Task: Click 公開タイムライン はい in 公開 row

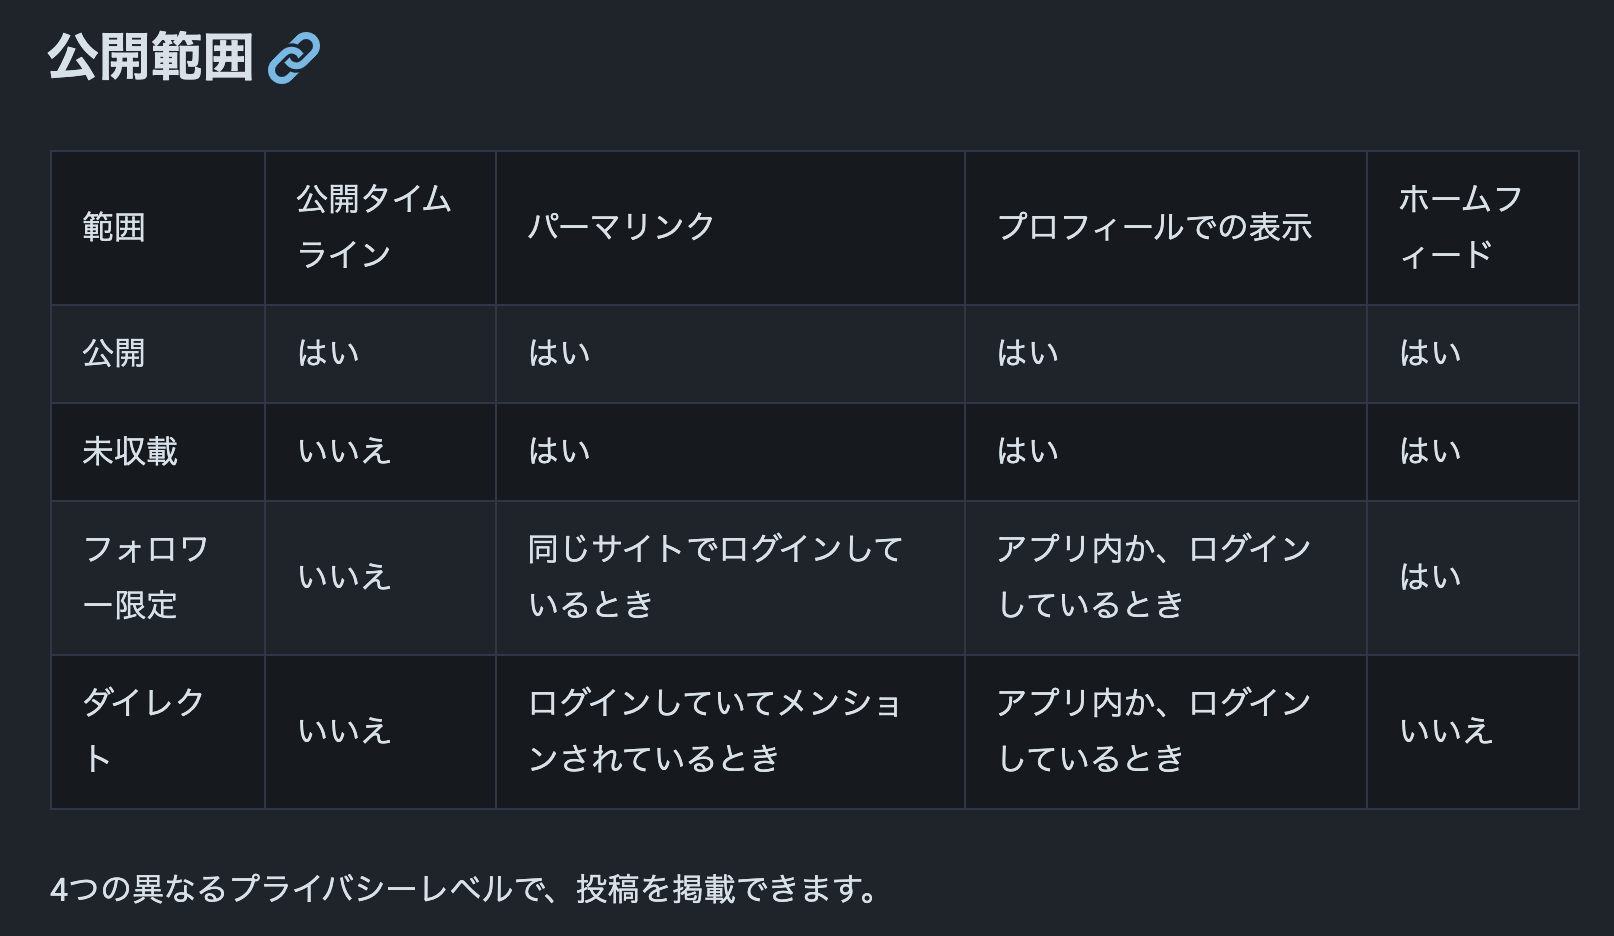Action: point(329,354)
